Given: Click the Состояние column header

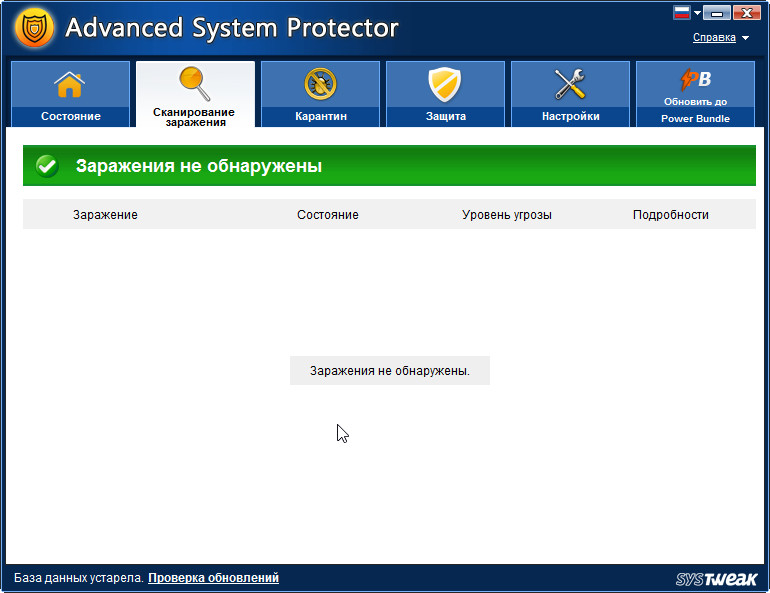Looking at the screenshot, I should pyautogui.click(x=328, y=215).
